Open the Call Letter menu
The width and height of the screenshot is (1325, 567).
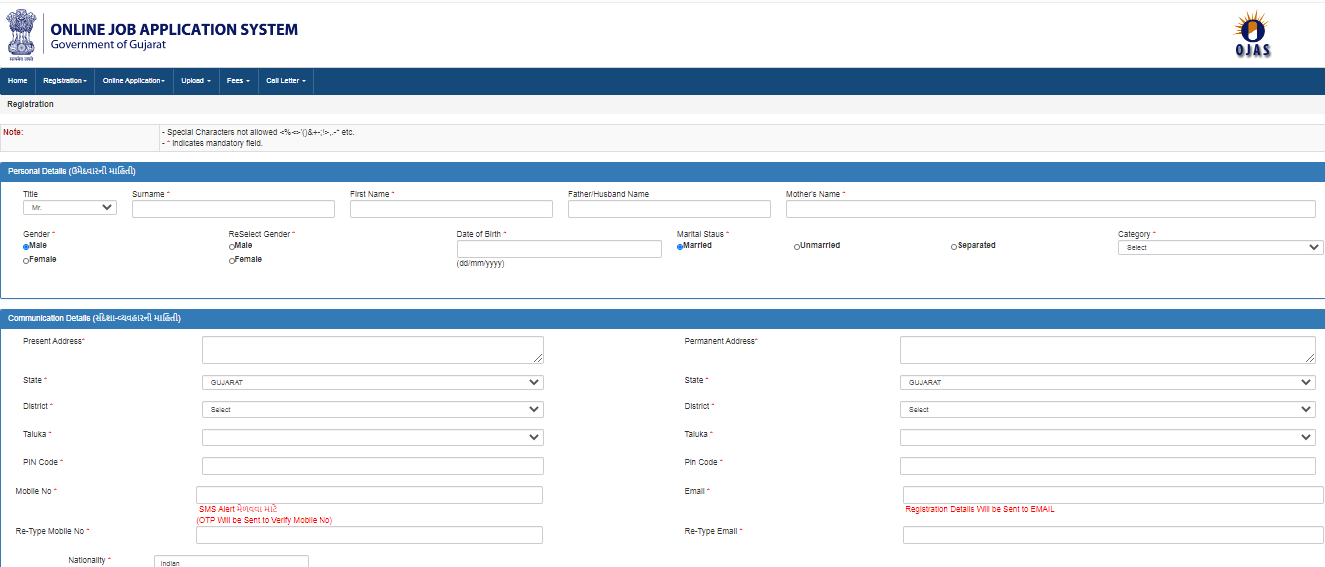click(x=286, y=80)
